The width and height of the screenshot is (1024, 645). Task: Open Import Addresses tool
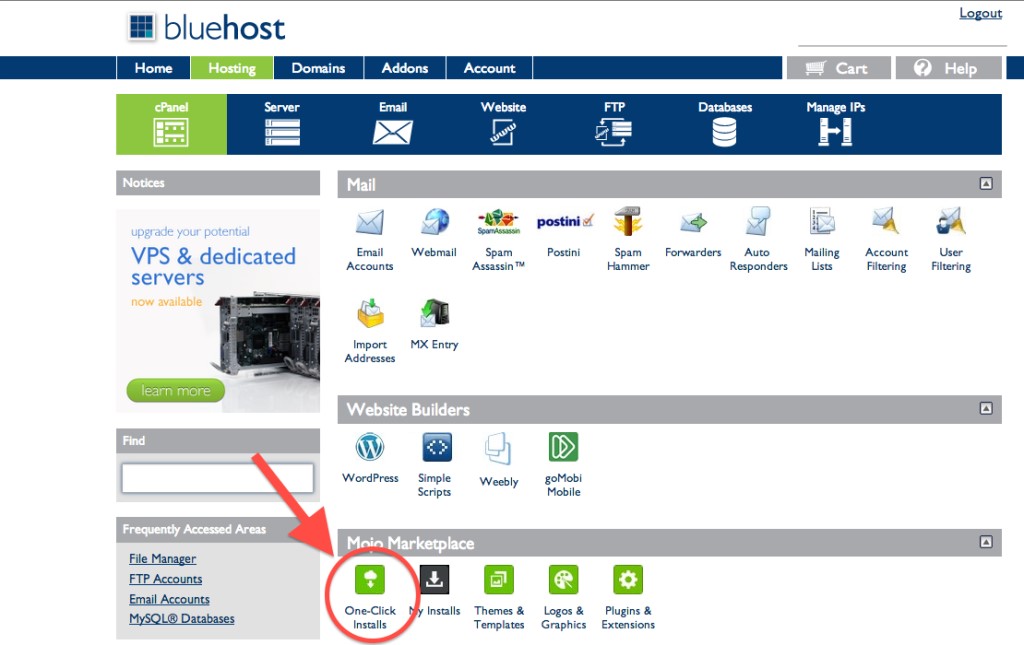[x=370, y=331]
